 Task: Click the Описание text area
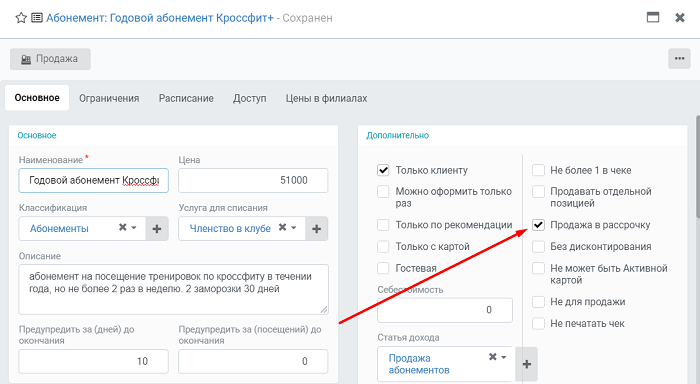[174, 289]
